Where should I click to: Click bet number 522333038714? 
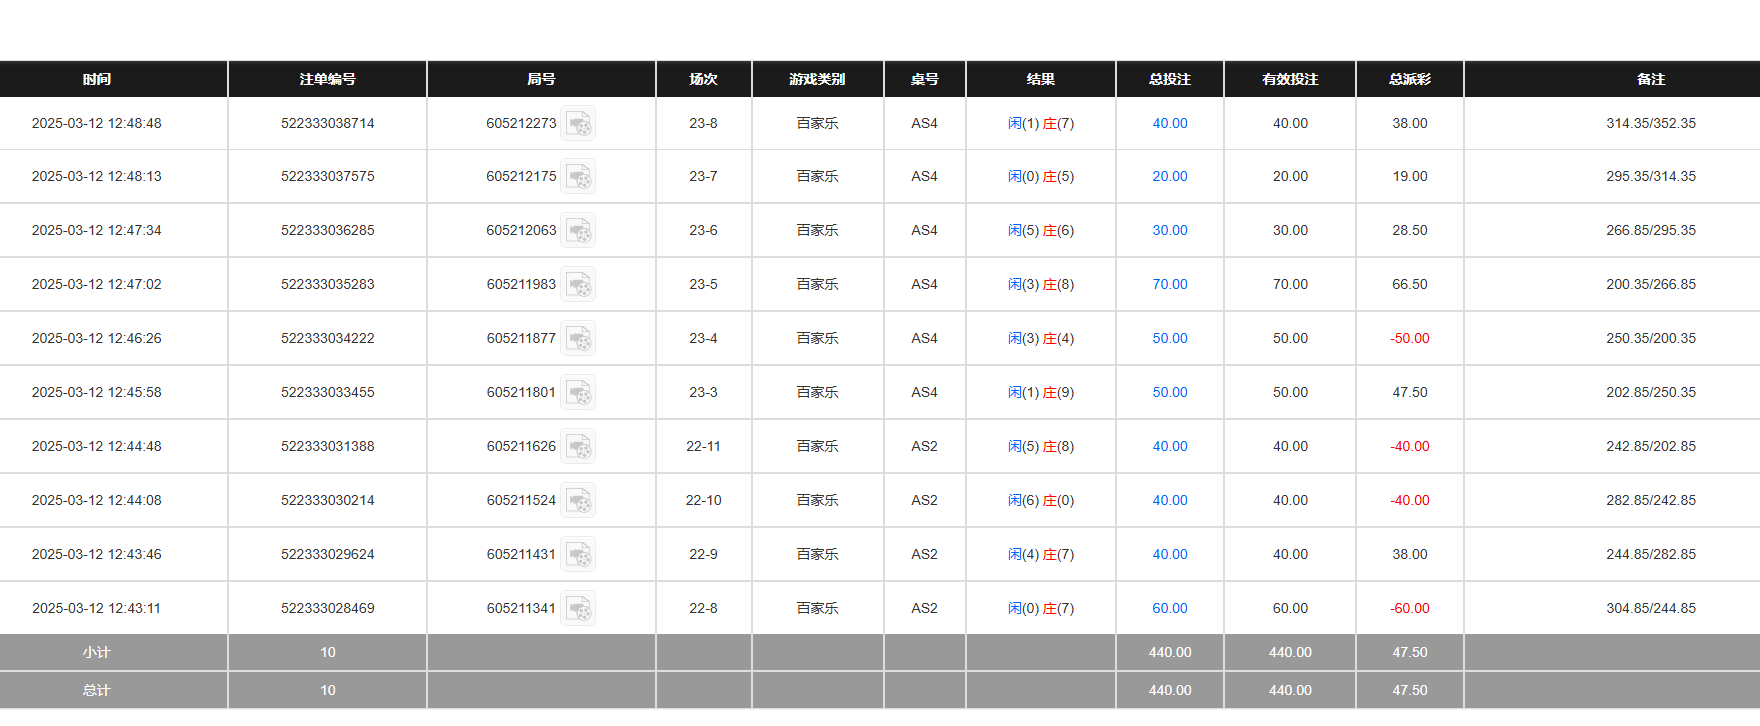327,123
